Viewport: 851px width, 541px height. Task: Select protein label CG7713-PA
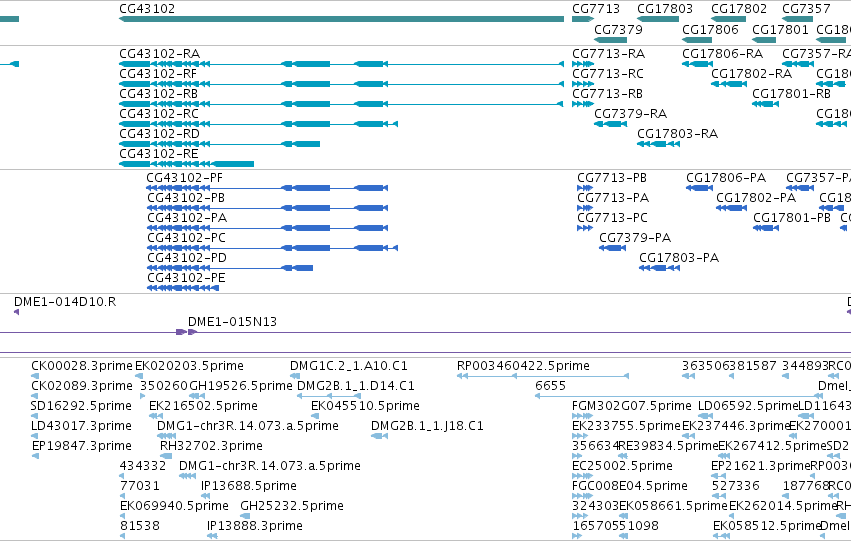(613, 198)
